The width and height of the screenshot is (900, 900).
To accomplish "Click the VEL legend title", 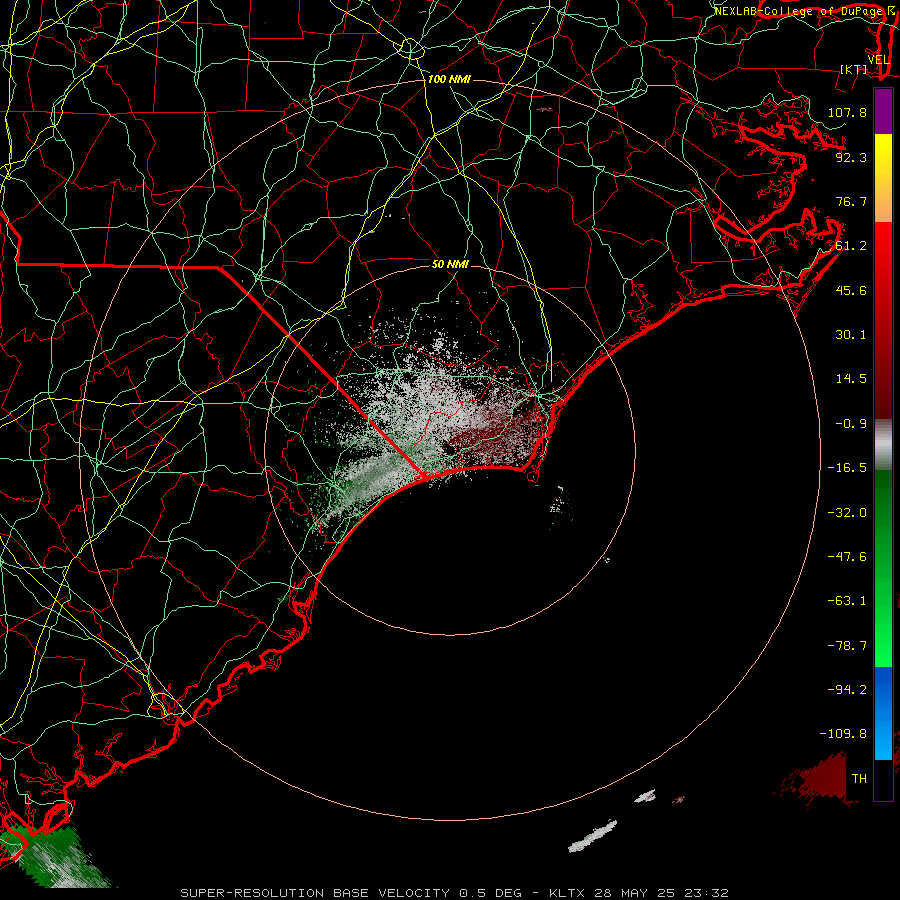I will [x=878, y=60].
